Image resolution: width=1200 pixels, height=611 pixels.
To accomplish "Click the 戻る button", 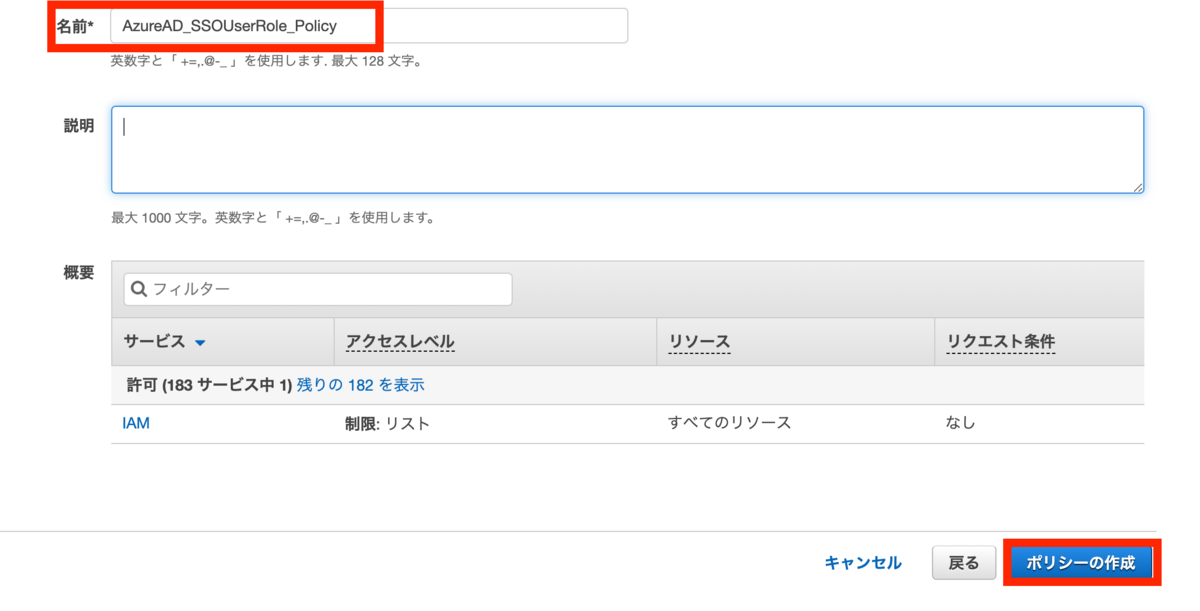I will point(964,563).
